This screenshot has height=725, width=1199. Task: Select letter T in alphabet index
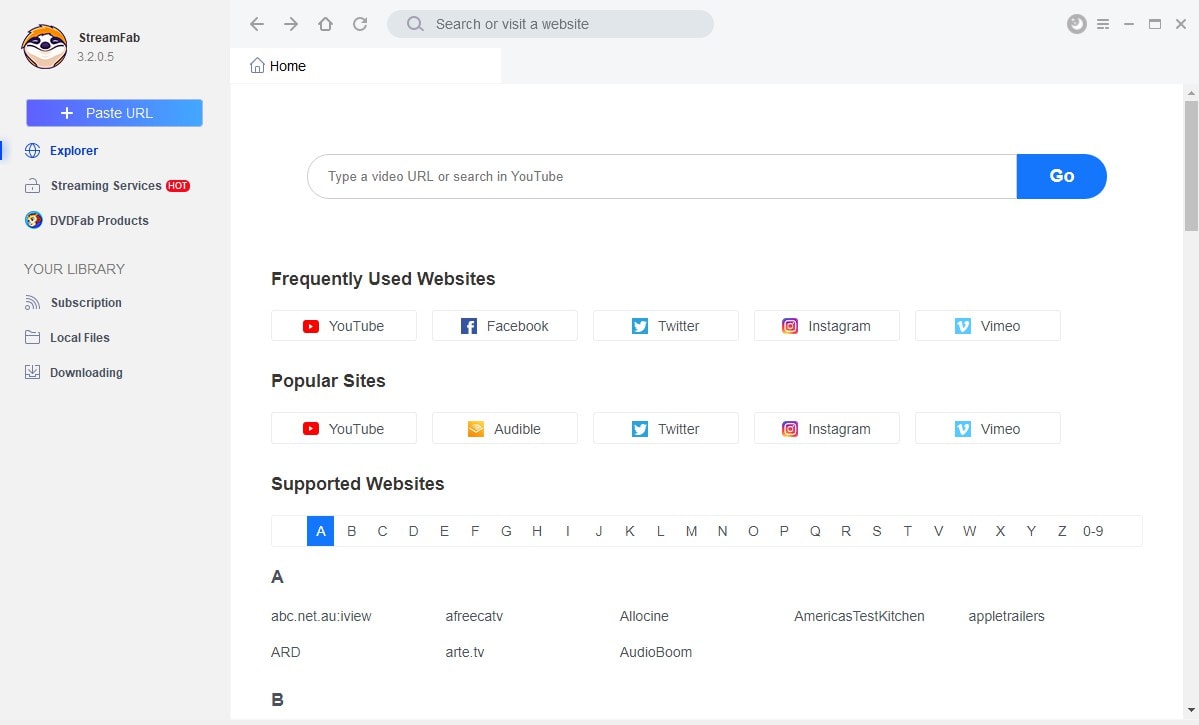coord(908,531)
